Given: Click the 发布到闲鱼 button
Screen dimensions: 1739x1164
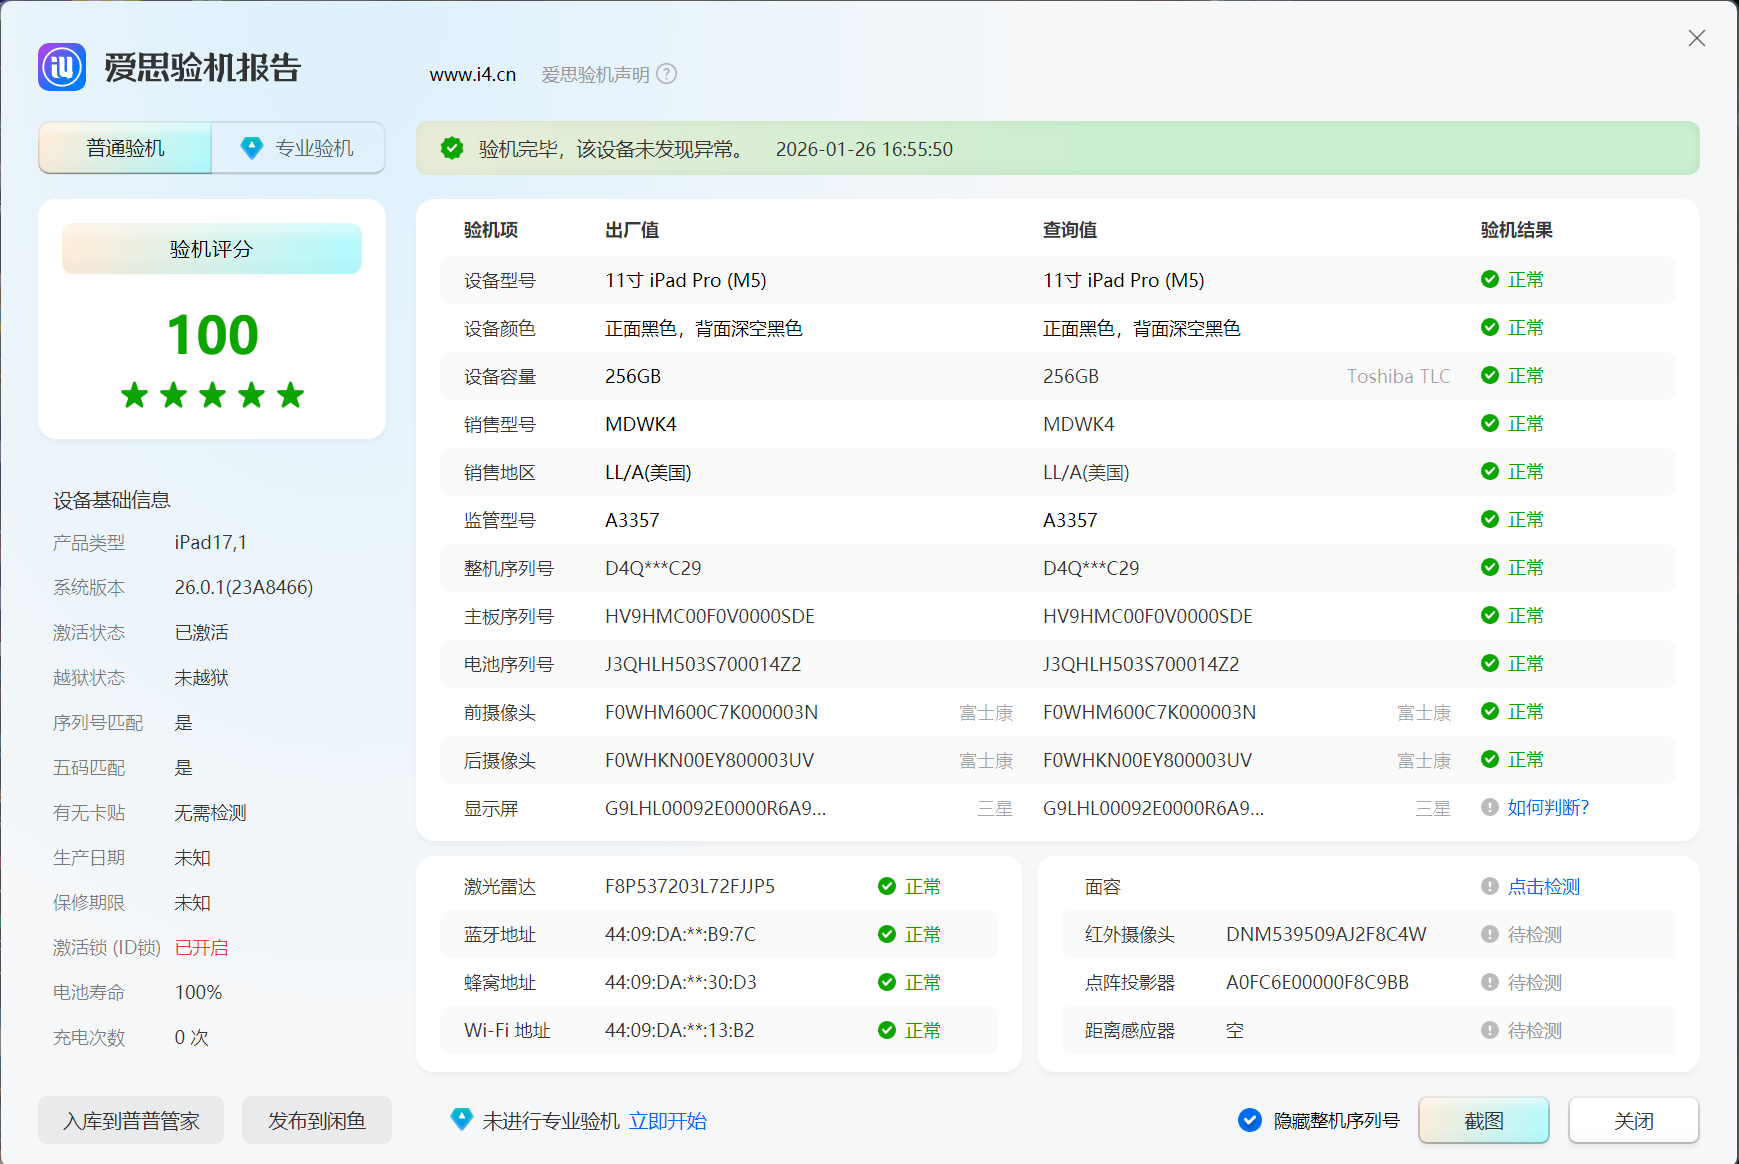Looking at the screenshot, I should pos(317,1120).
